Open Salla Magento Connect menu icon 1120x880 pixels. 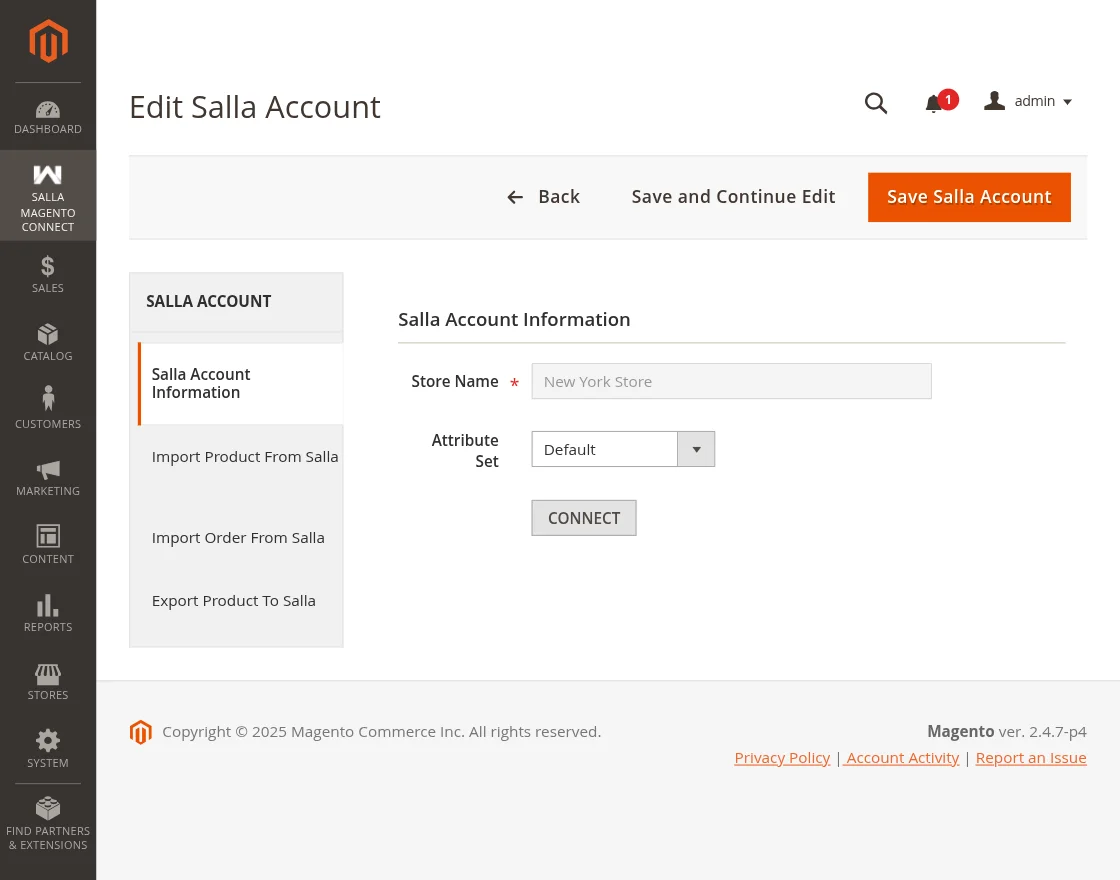(48, 175)
